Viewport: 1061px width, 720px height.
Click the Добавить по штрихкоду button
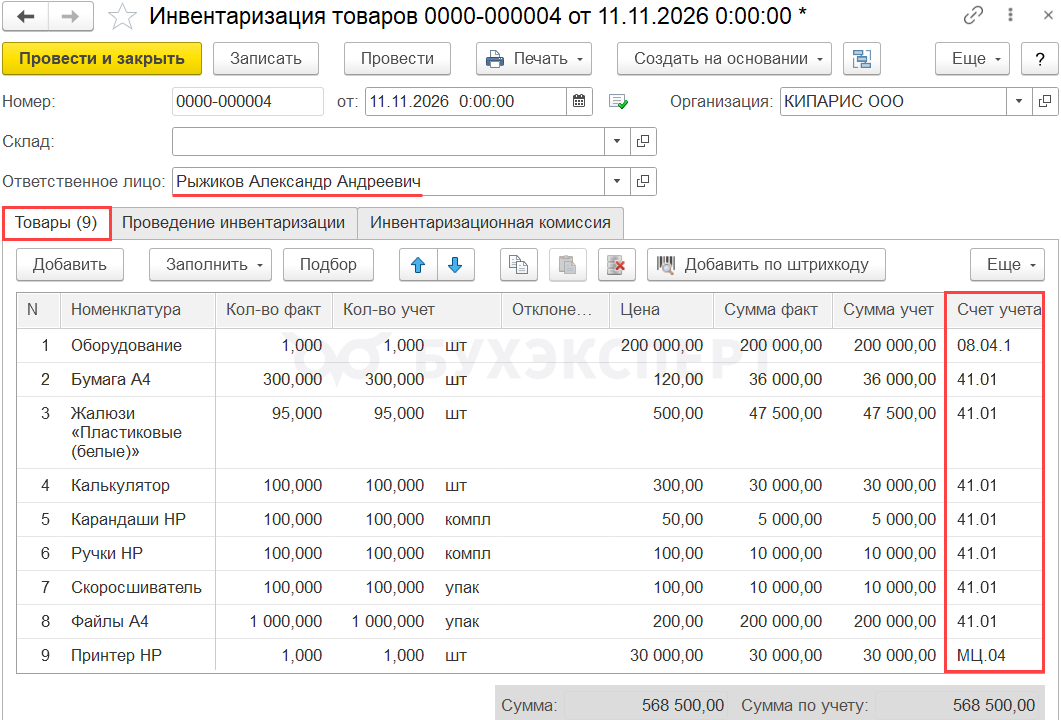[766, 265]
